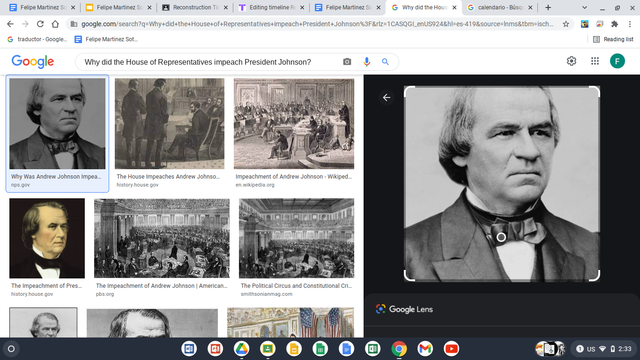
Task: Select the smithsonianmag.com Political Circus image
Action: point(297,238)
